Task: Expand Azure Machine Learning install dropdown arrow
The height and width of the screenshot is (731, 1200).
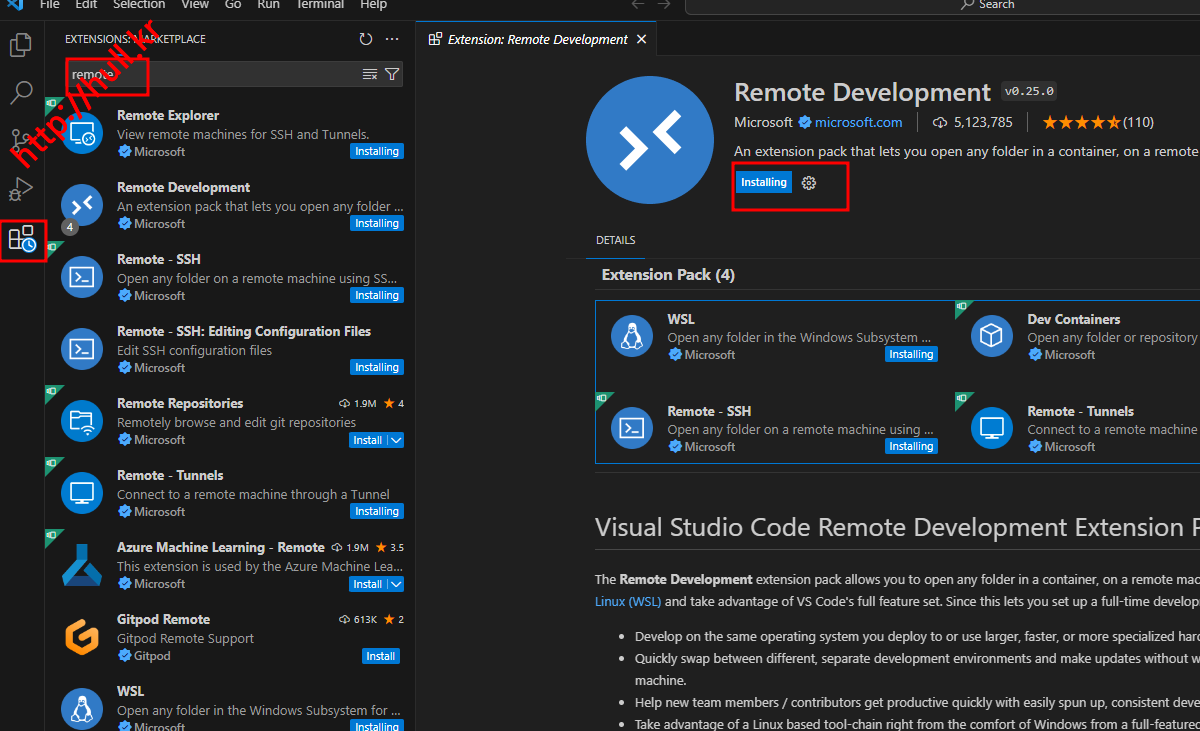Action: (x=396, y=584)
